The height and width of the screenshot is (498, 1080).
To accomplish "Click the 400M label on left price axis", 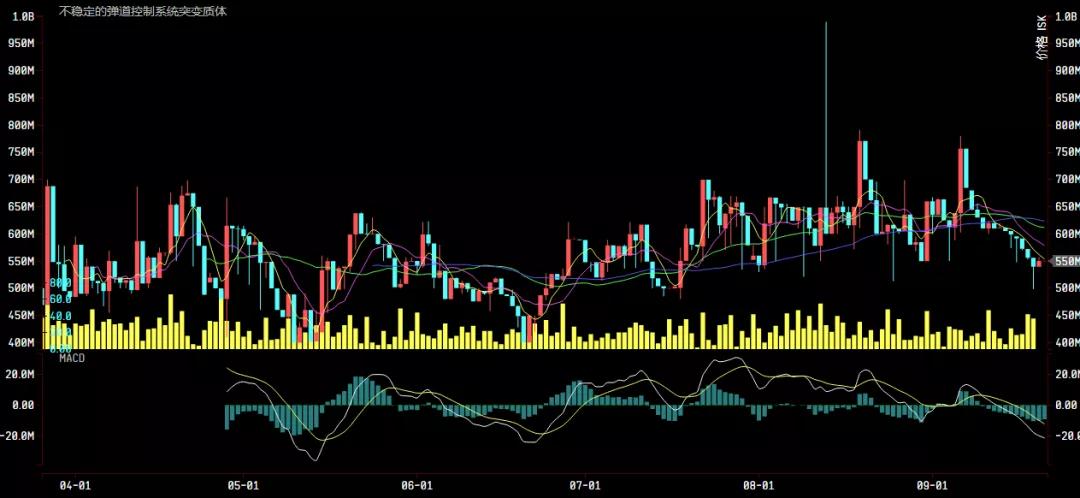I will pos(21,342).
